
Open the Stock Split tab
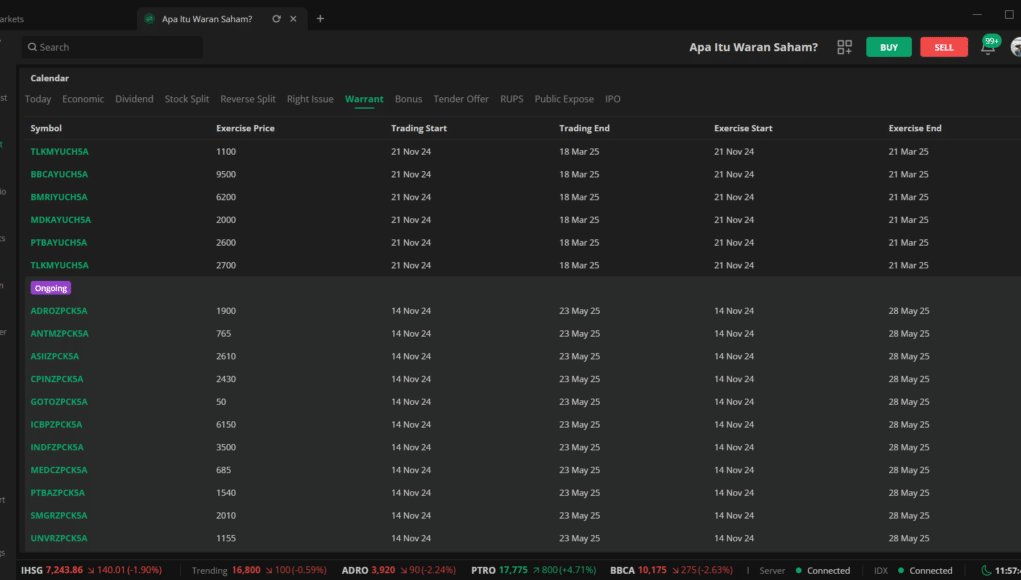[x=186, y=99]
